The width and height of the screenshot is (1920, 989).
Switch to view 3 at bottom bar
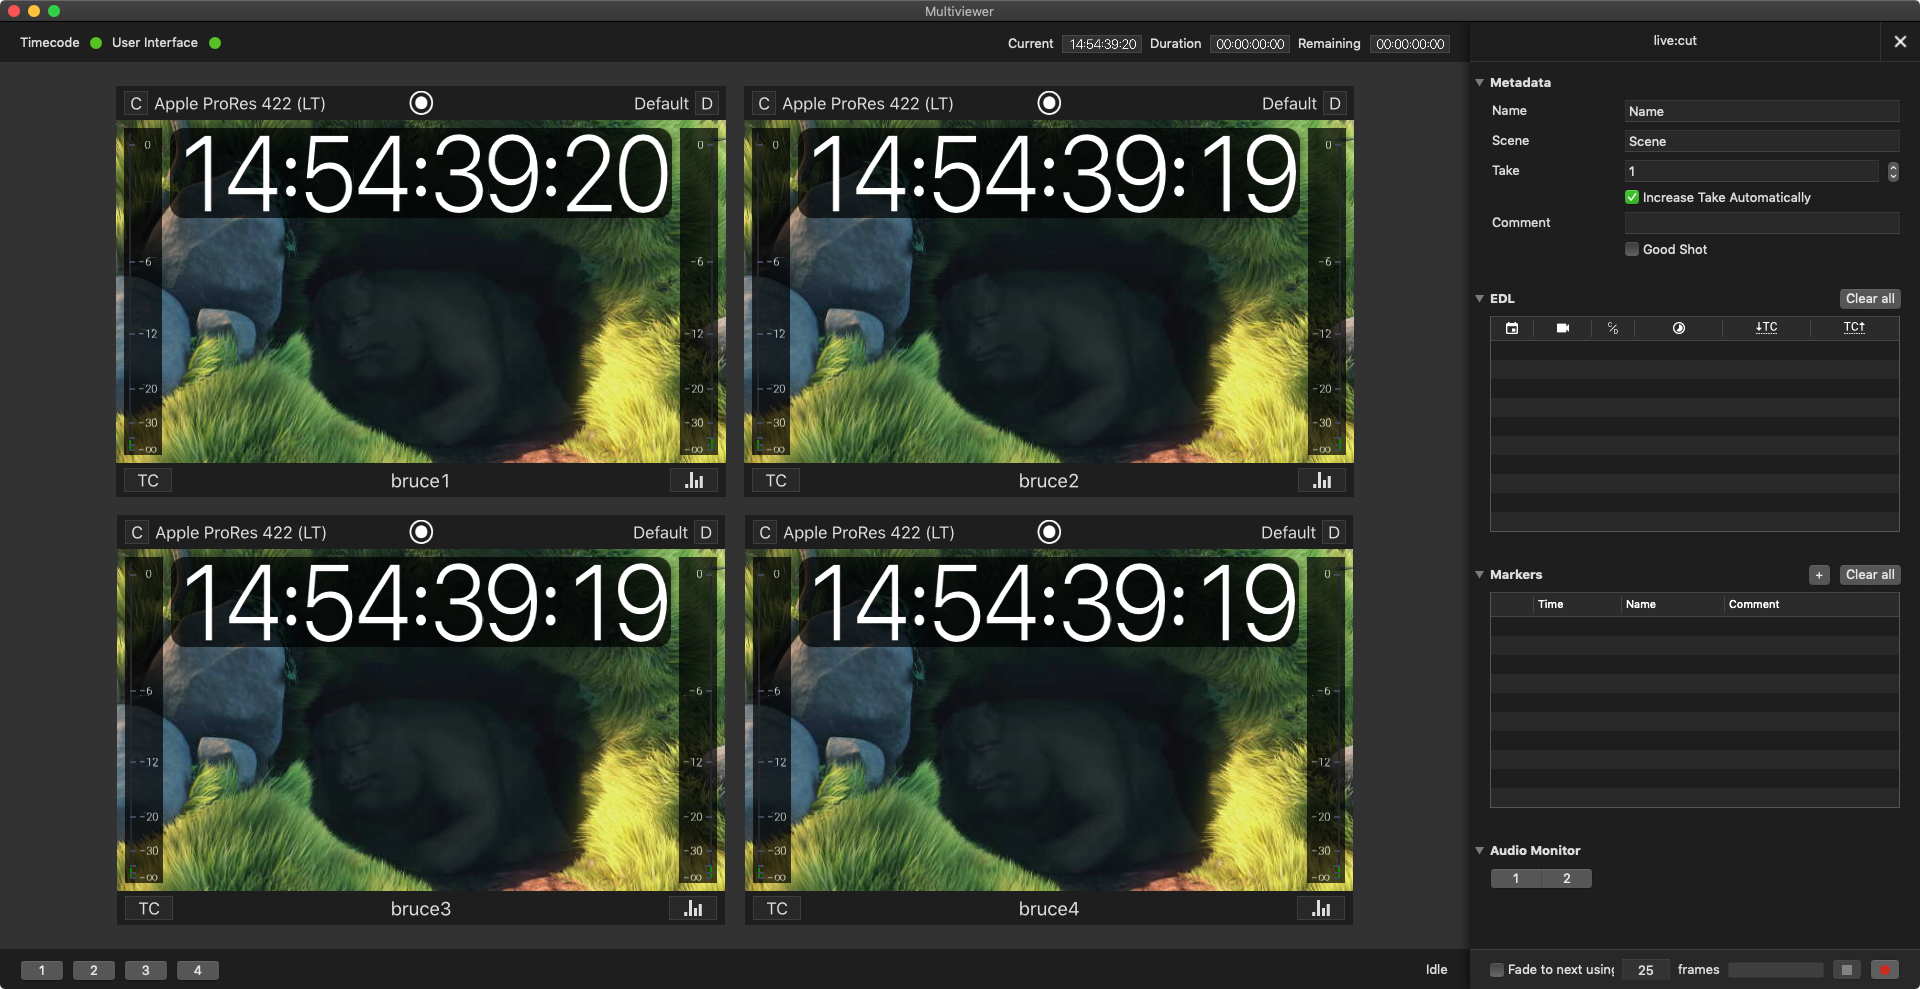[x=146, y=970]
